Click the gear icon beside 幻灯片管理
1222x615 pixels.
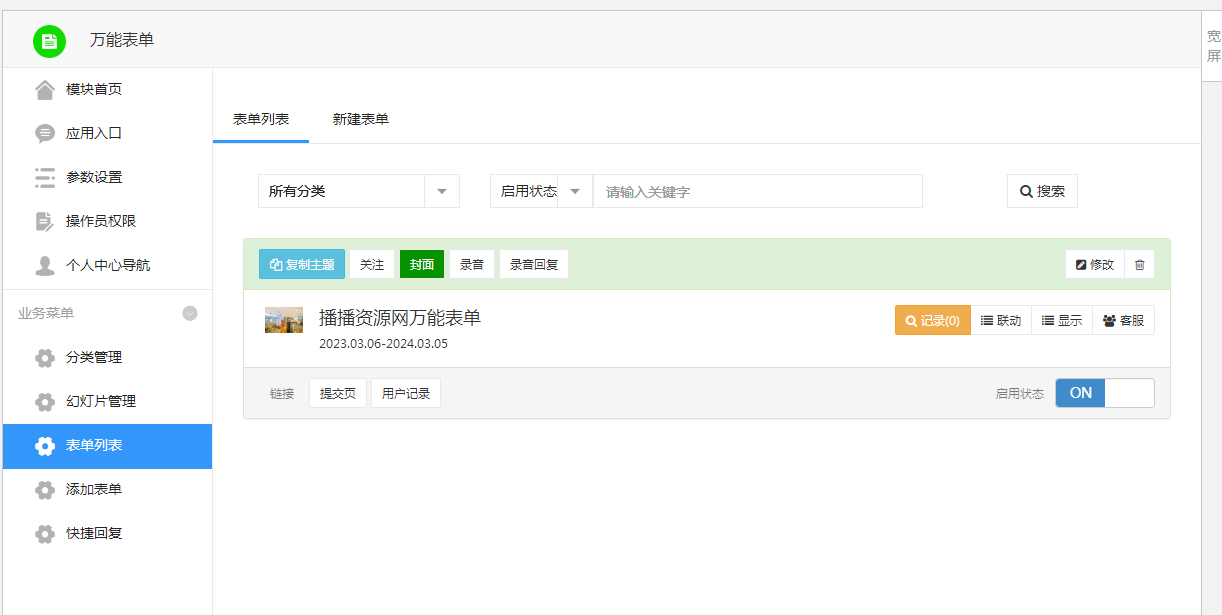45,402
